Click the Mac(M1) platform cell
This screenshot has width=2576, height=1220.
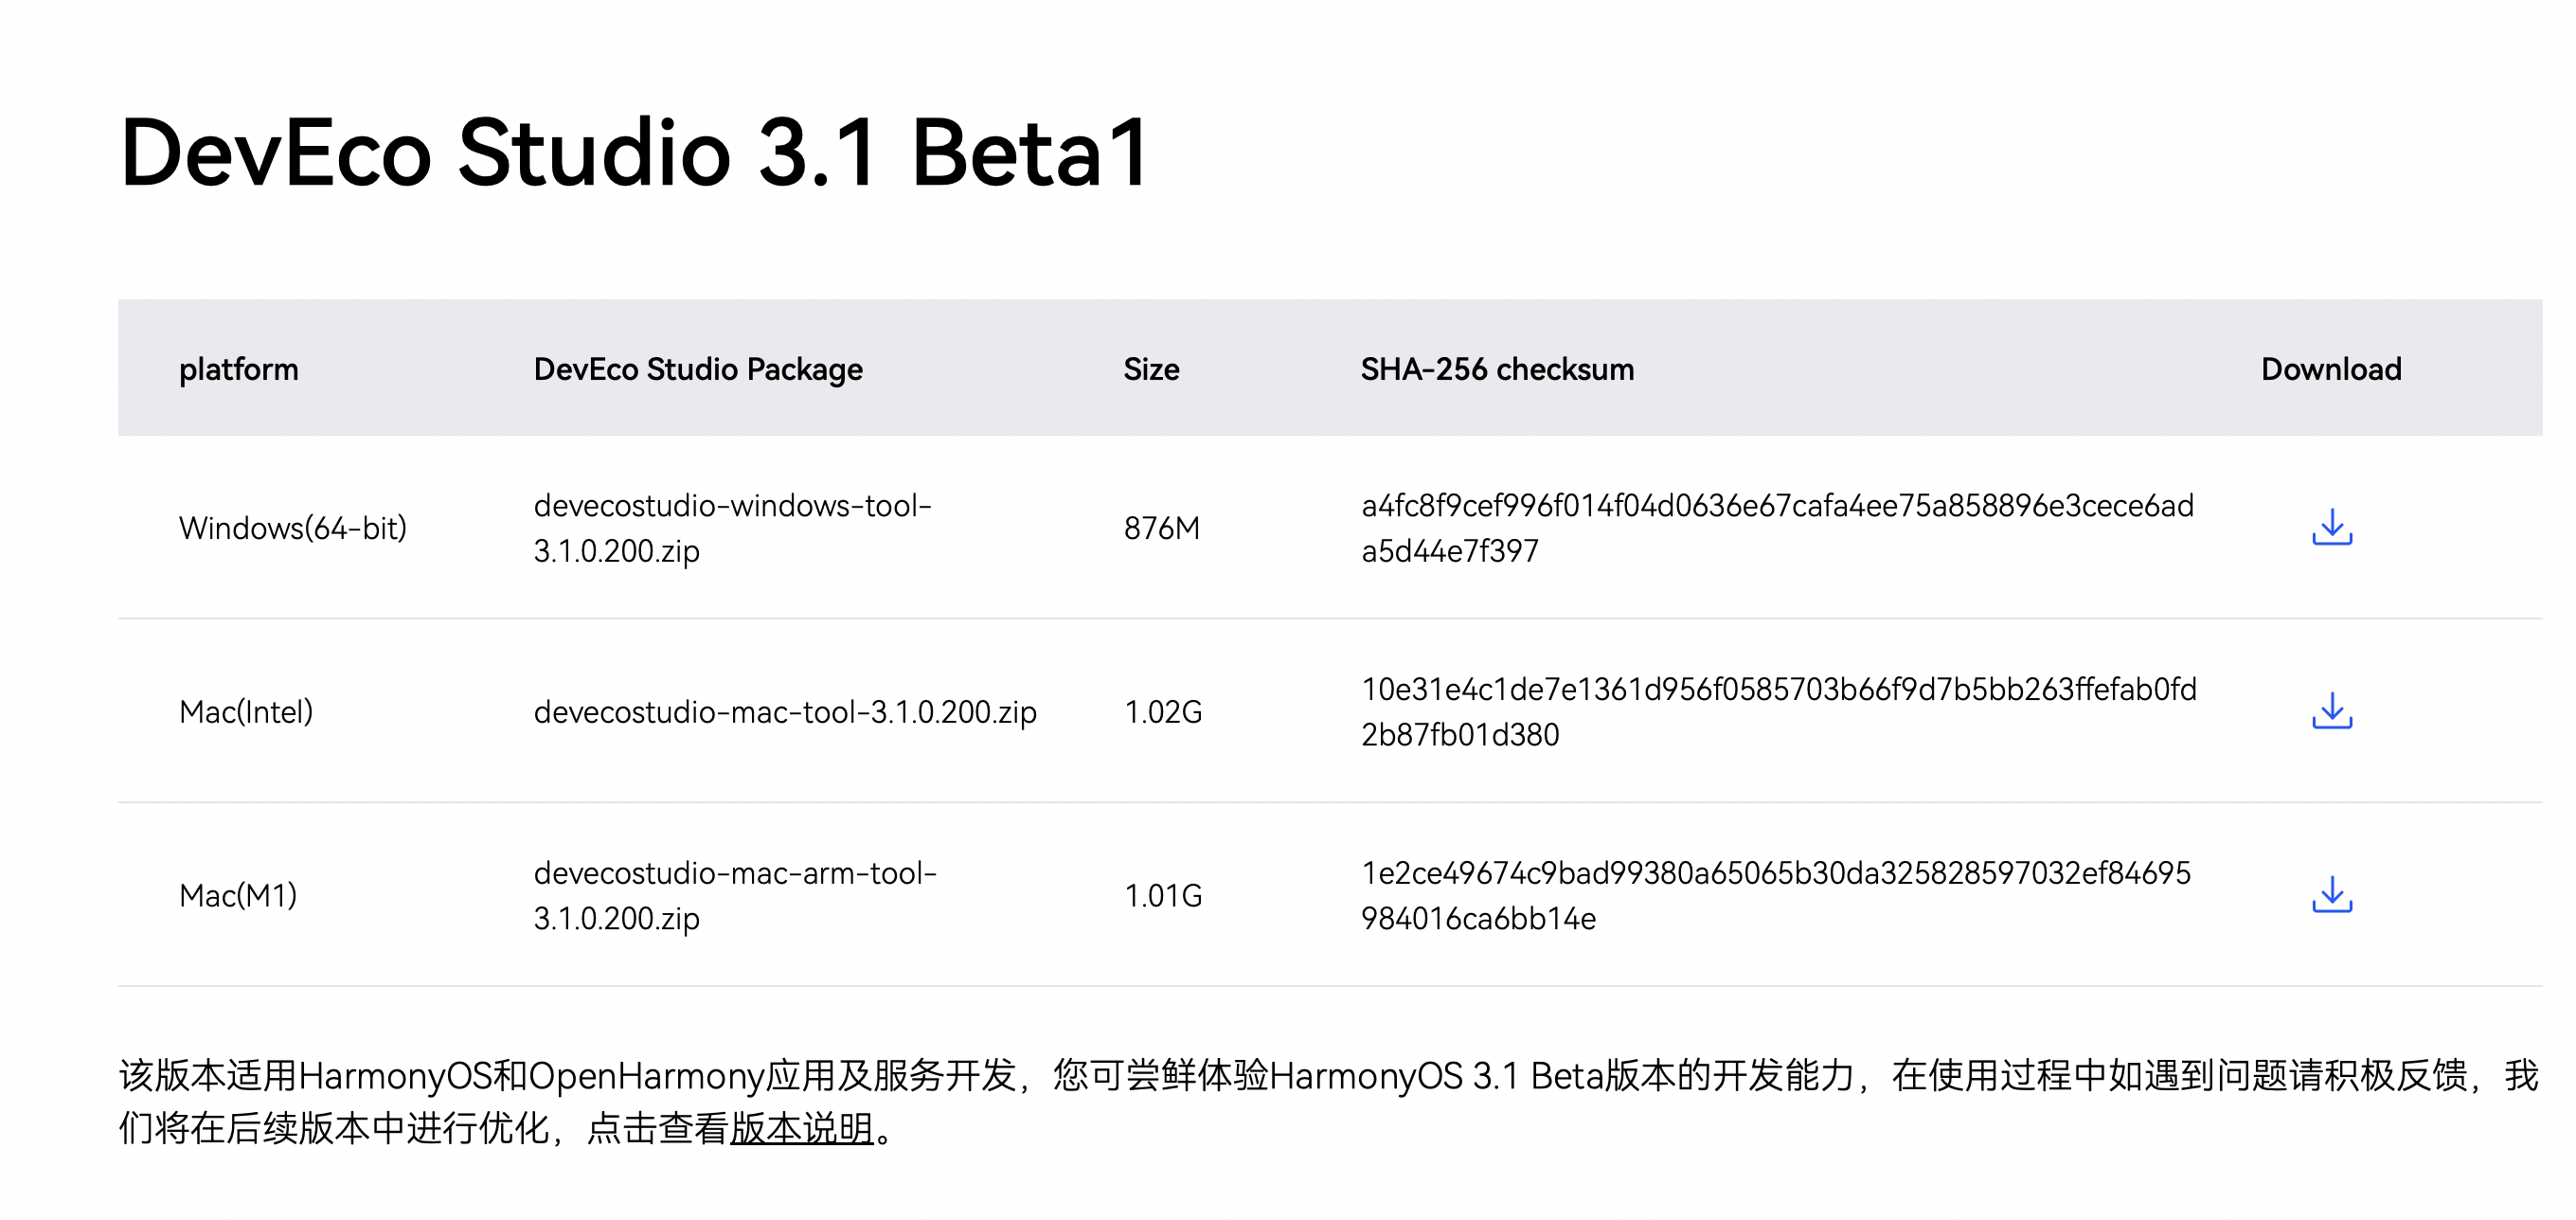point(238,895)
